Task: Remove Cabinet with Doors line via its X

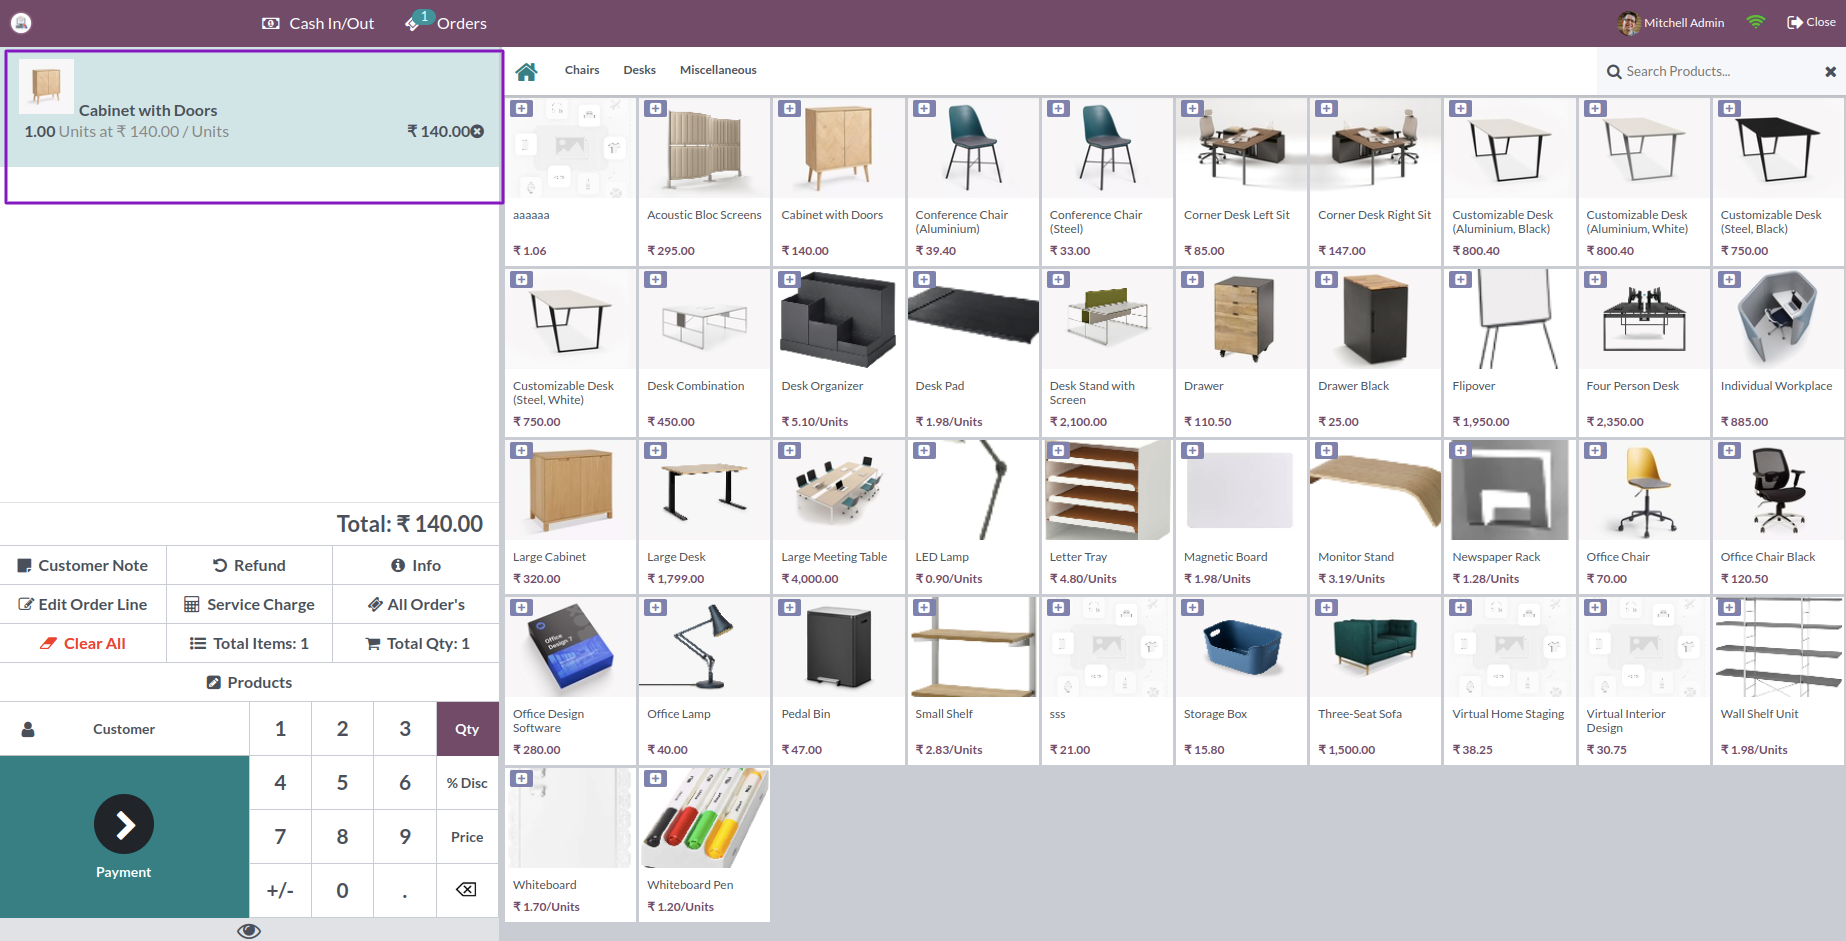Action: (x=477, y=131)
